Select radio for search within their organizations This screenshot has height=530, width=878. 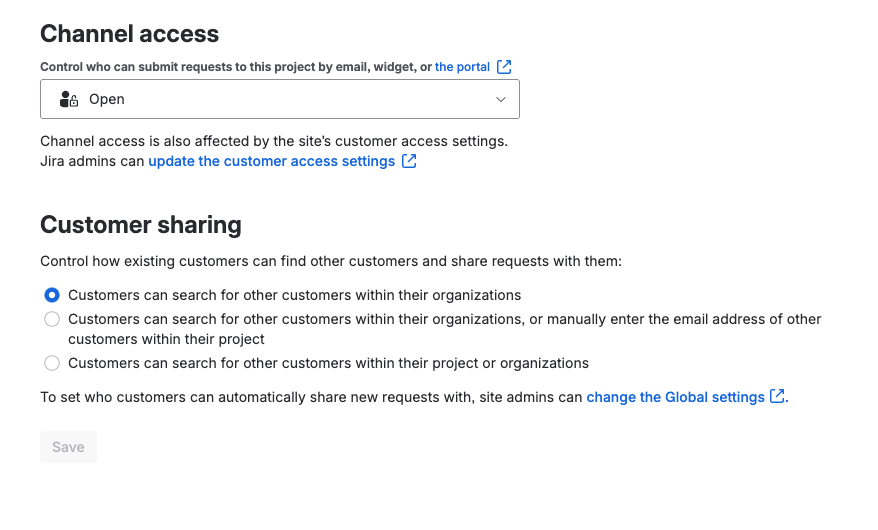click(x=52, y=295)
